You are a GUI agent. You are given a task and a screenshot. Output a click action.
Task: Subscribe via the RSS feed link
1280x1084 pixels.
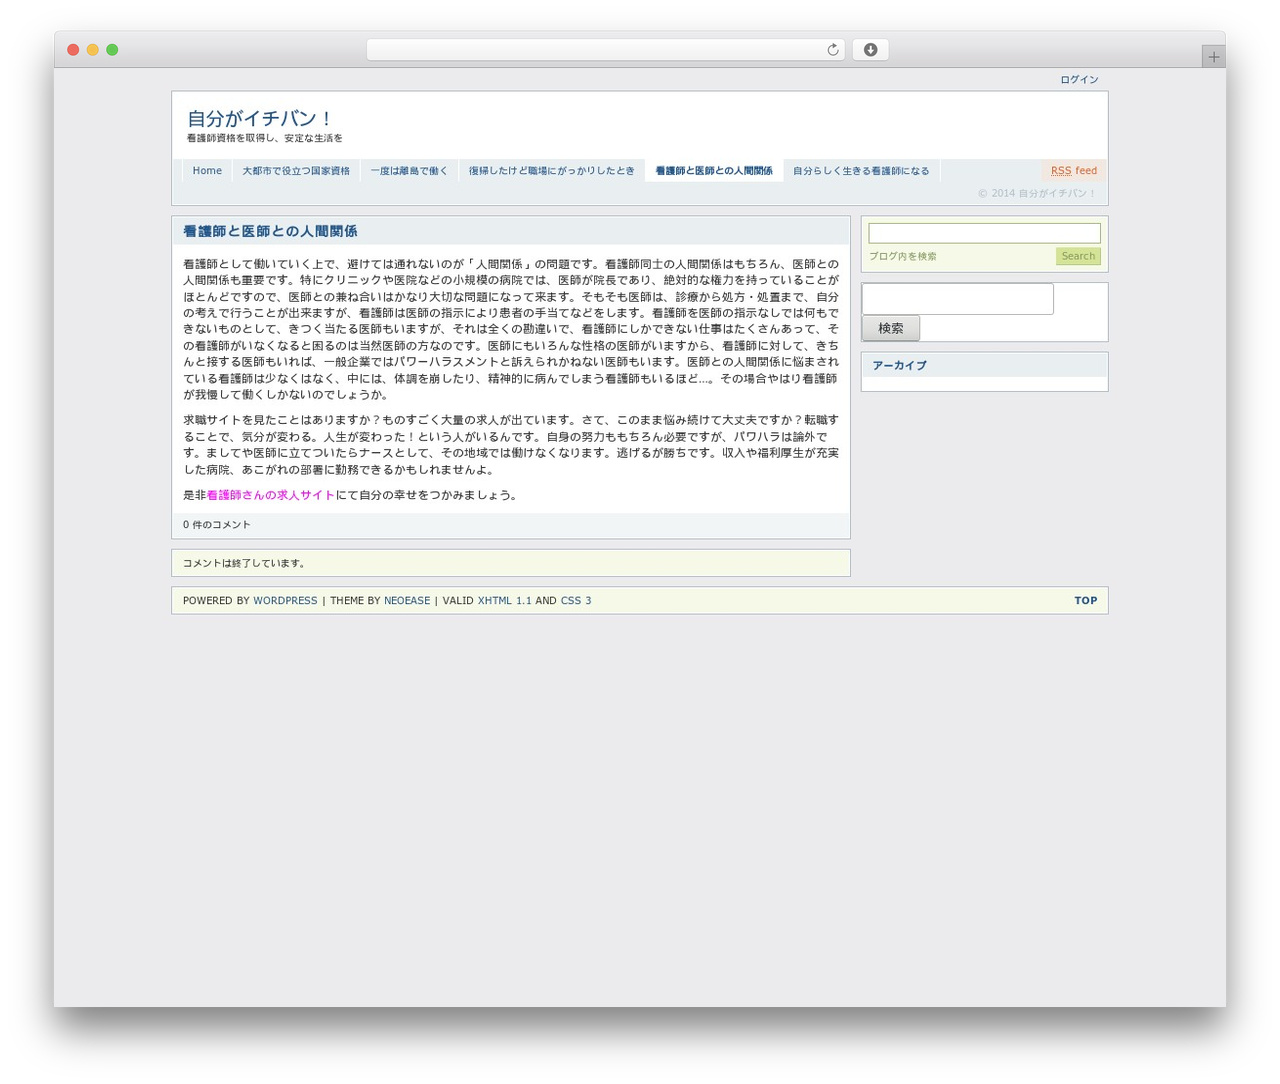[1074, 171]
